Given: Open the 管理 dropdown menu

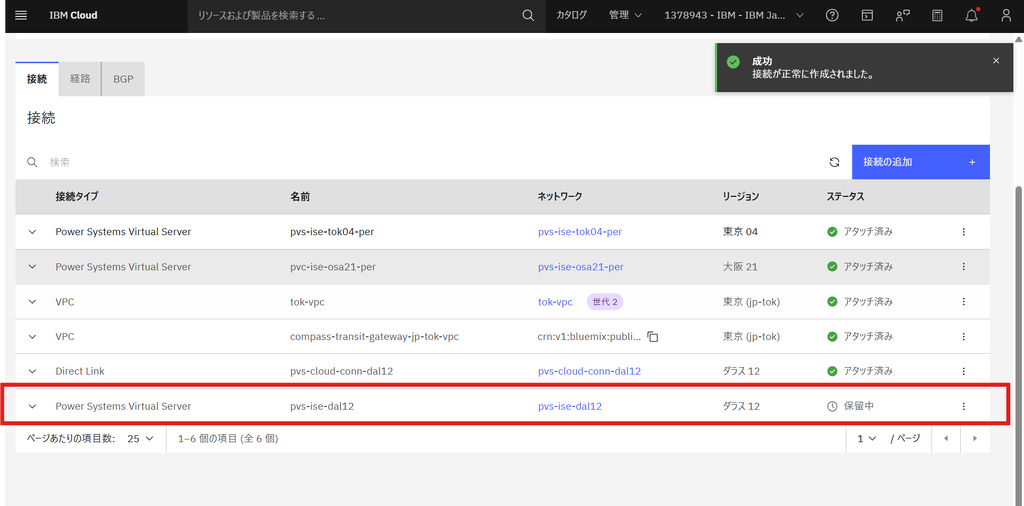Looking at the screenshot, I should 625,15.
